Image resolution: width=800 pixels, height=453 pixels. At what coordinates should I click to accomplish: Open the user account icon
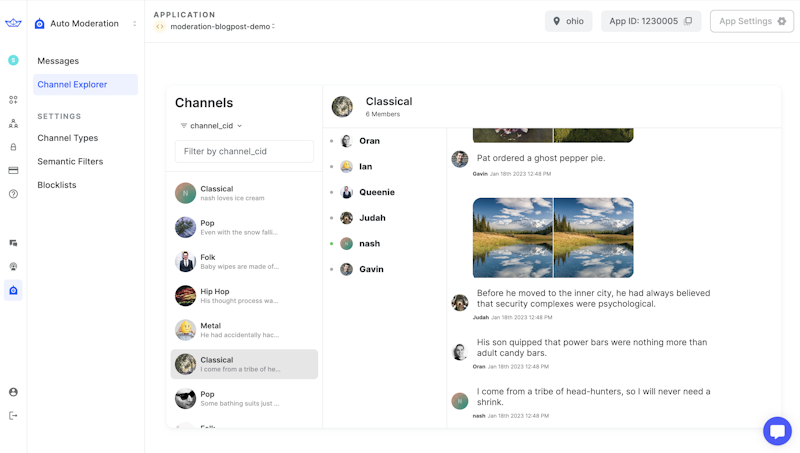pyautogui.click(x=13, y=392)
